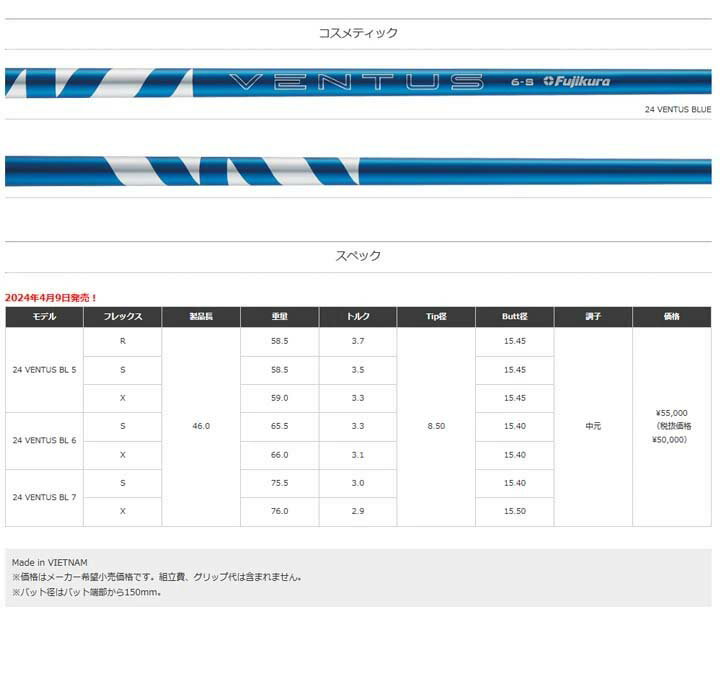The height and width of the screenshot is (692, 720).
Task: Select the 24 VENTUS BL 5 model cell
Action: [x=44, y=370]
